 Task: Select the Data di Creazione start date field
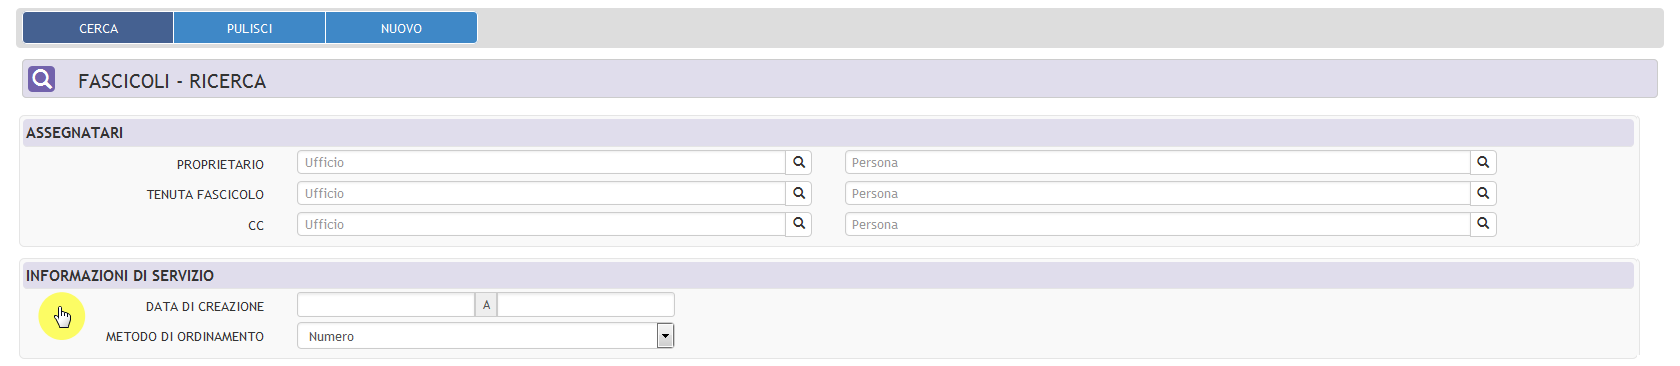(x=386, y=305)
